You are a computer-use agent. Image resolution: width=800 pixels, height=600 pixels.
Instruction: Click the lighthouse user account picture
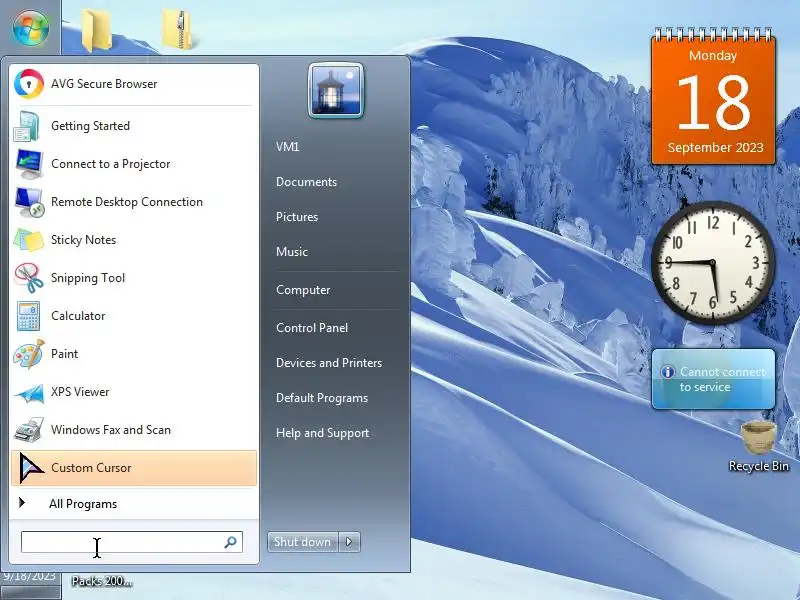coord(336,91)
